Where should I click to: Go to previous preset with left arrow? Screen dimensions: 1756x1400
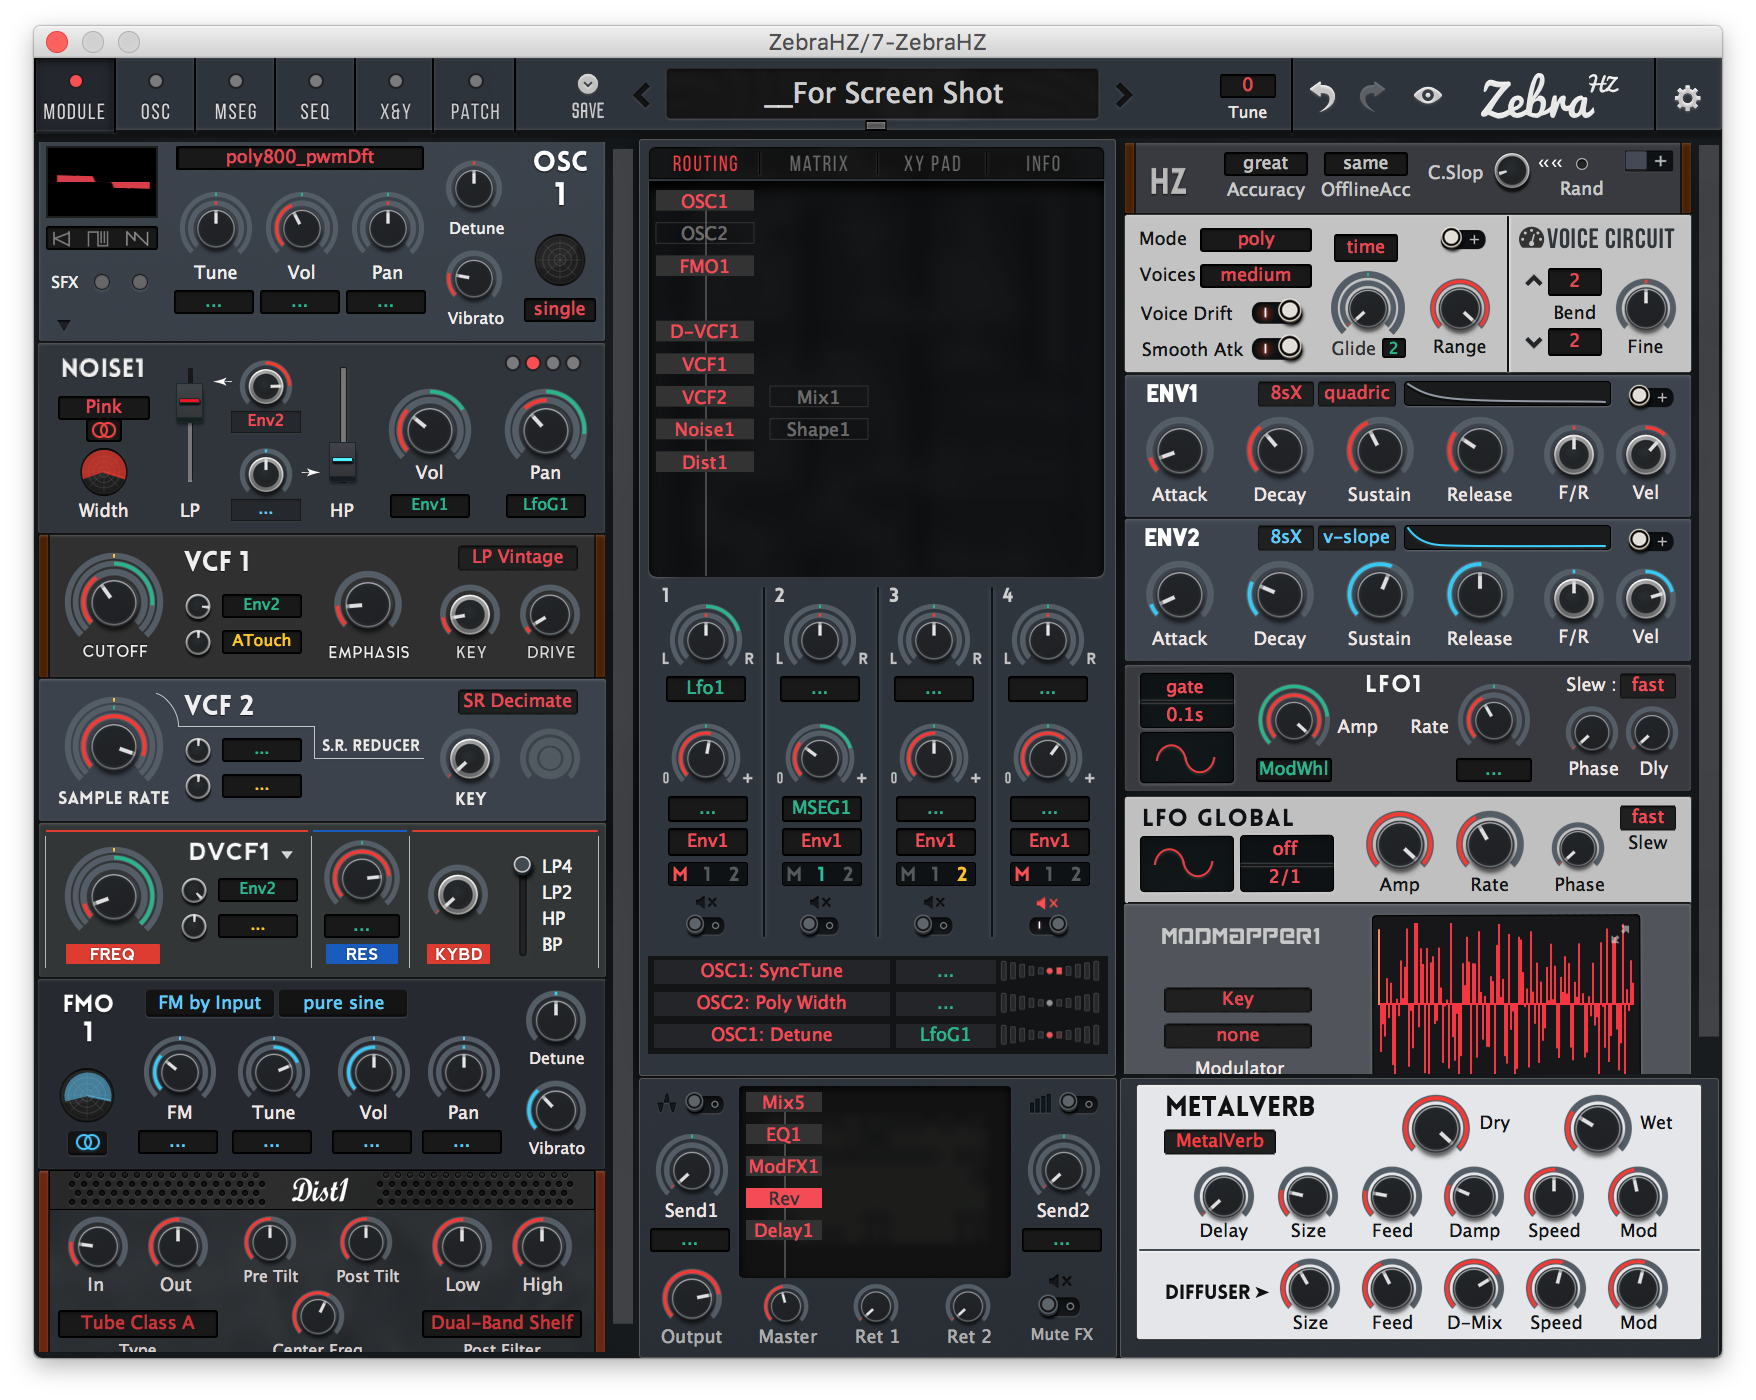pos(642,95)
